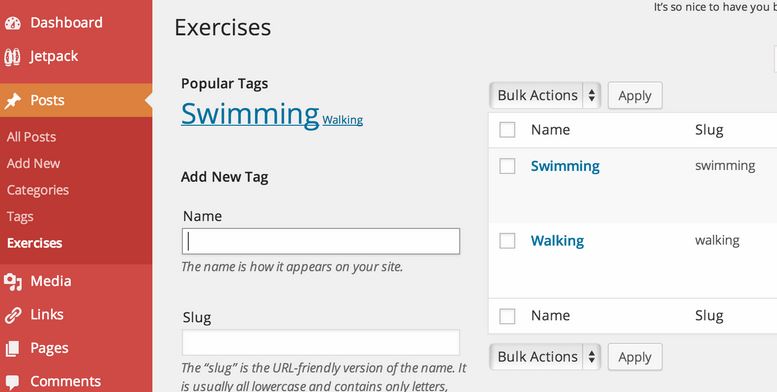Viewport: 777px width, 392px height.
Task: Focus the tag Slug input field
Action: click(x=321, y=342)
